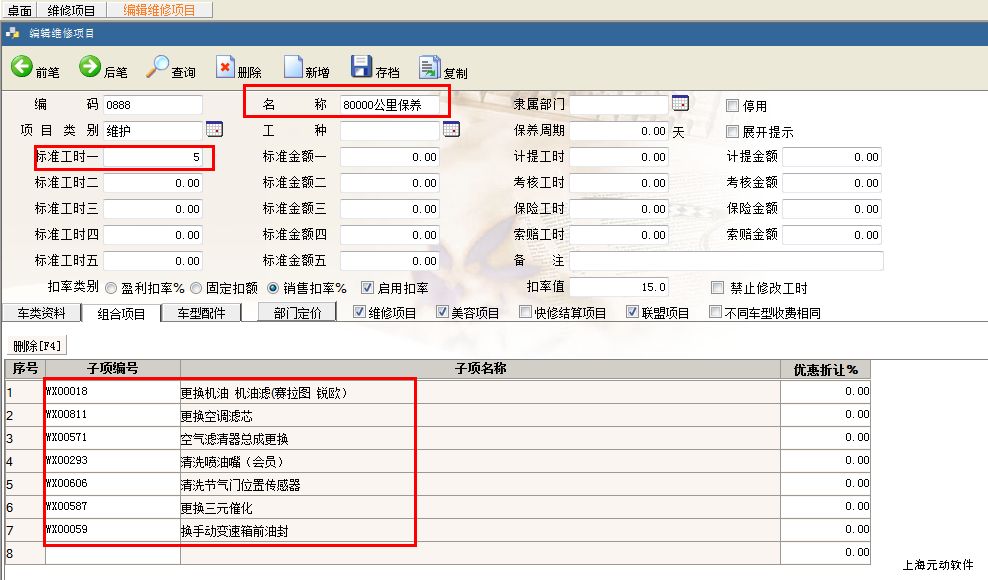Click the window icon beside 编辑维修项目 title
Image resolution: width=988 pixels, height=580 pixels.
(13, 32)
